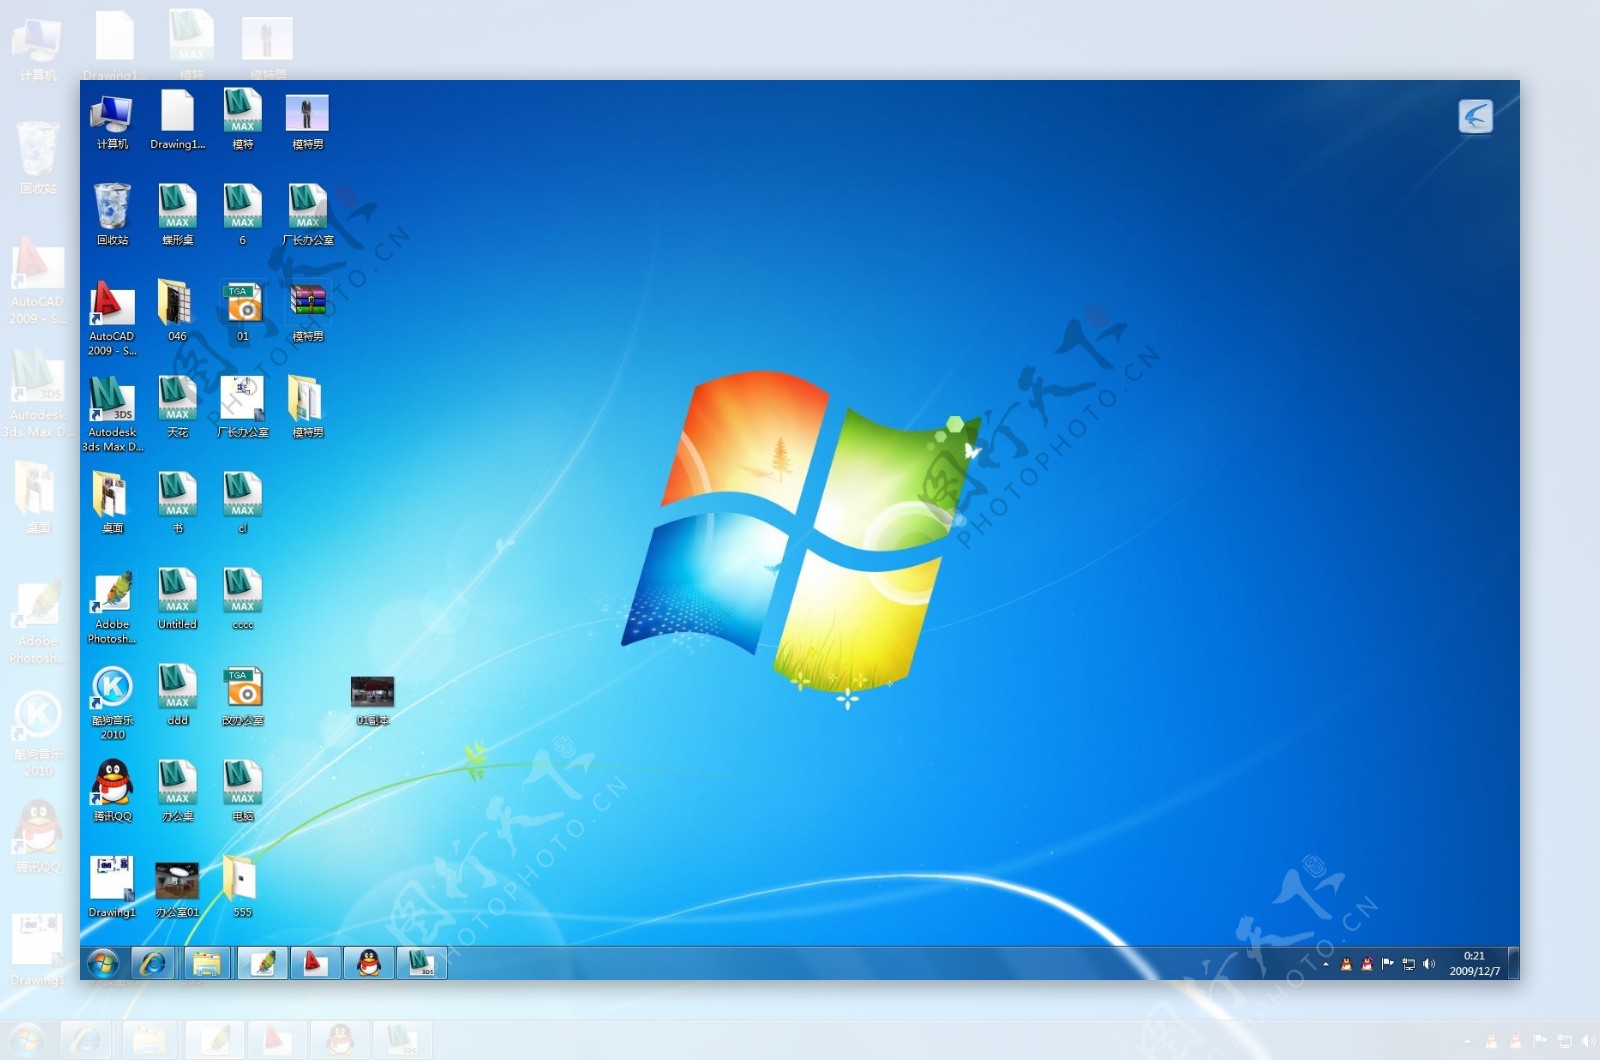
Task: Select the 电脑 MAX file
Action: click(x=242, y=791)
